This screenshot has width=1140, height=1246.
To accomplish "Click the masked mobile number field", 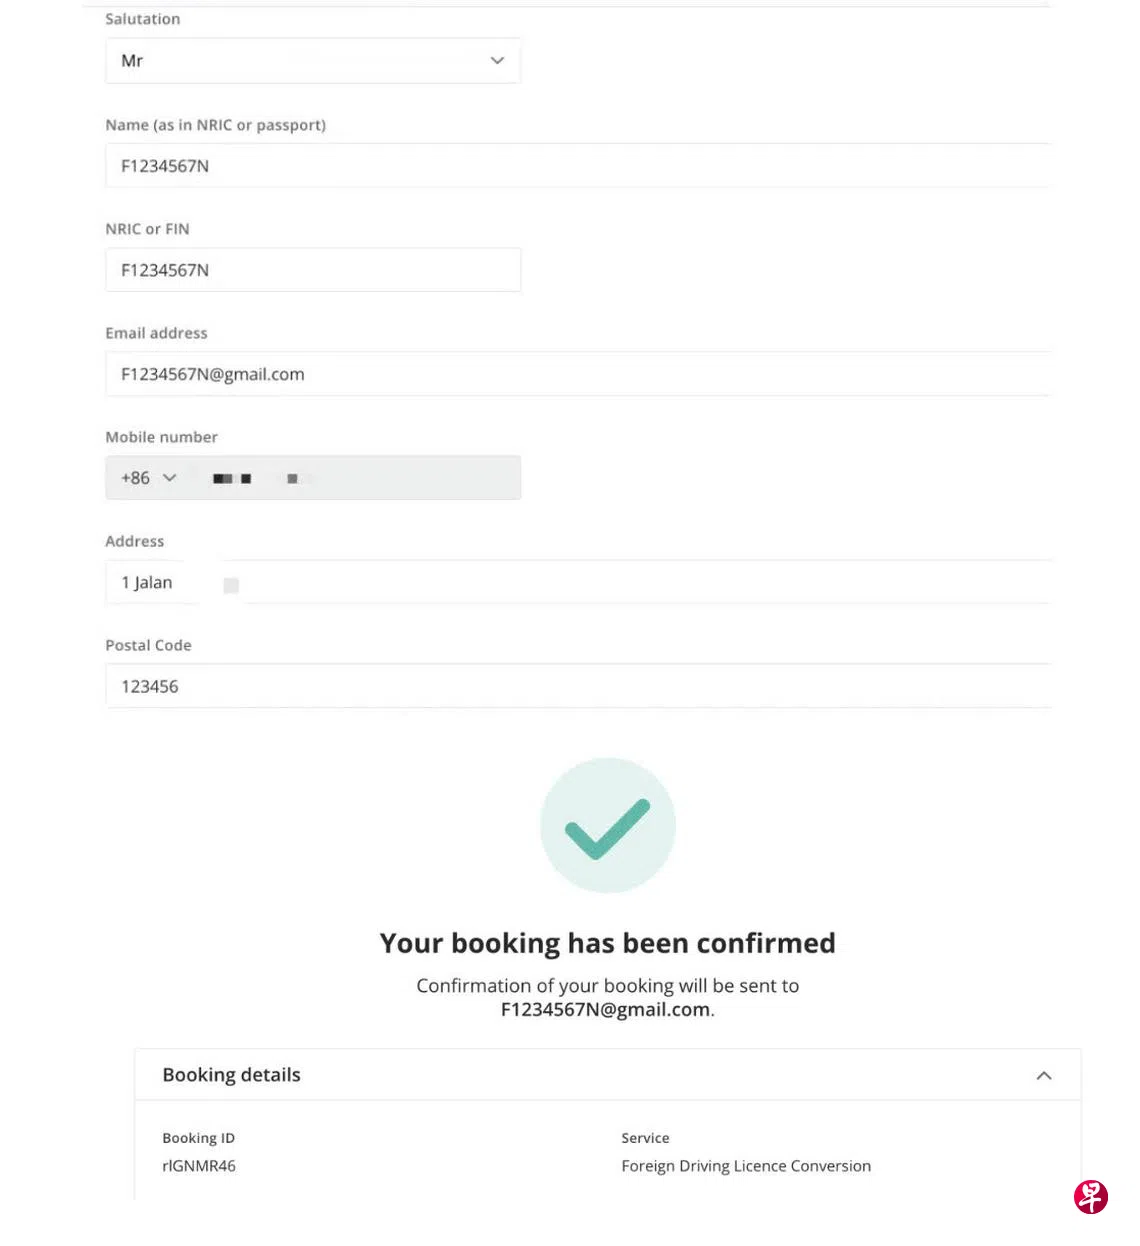I will click(360, 478).
